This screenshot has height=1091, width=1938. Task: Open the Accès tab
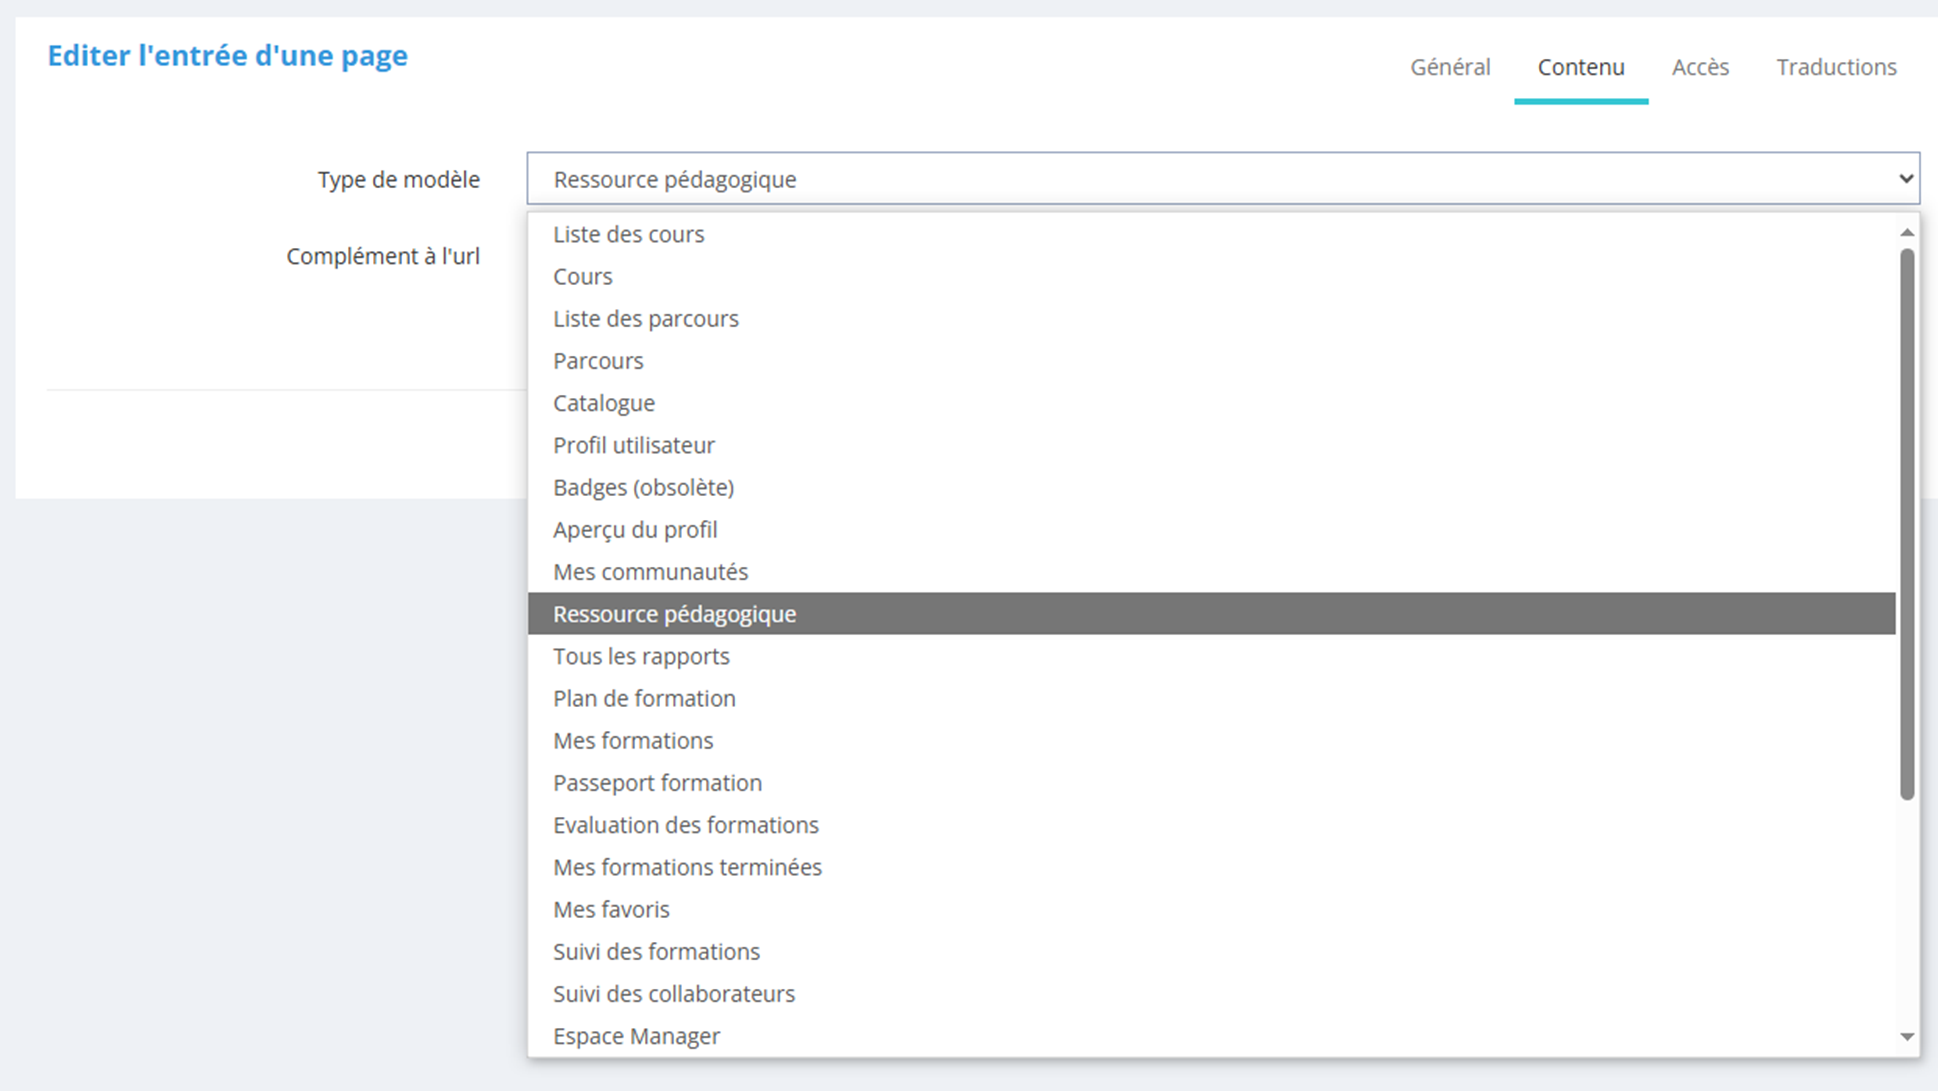(x=1700, y=67)
